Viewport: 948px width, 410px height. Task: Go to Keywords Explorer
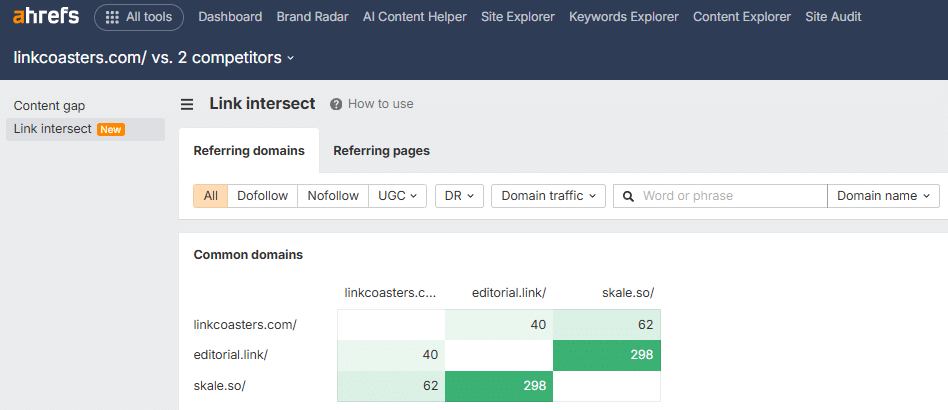pyautogui.click(x=623, y=17)
